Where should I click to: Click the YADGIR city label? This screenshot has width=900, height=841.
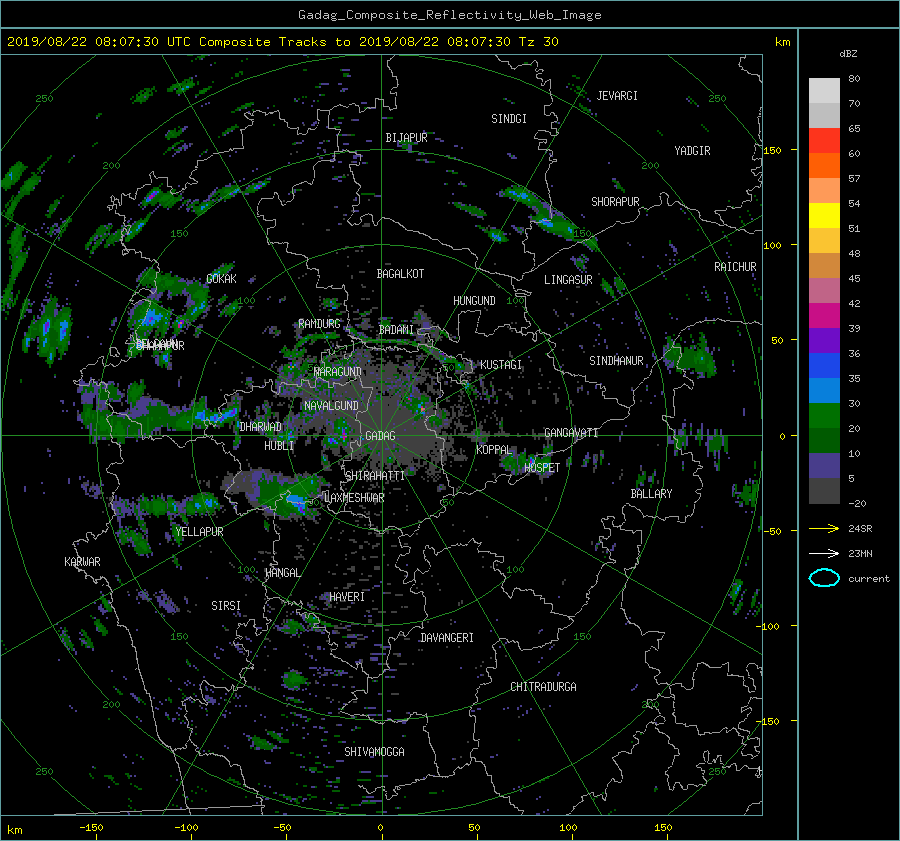692,151
